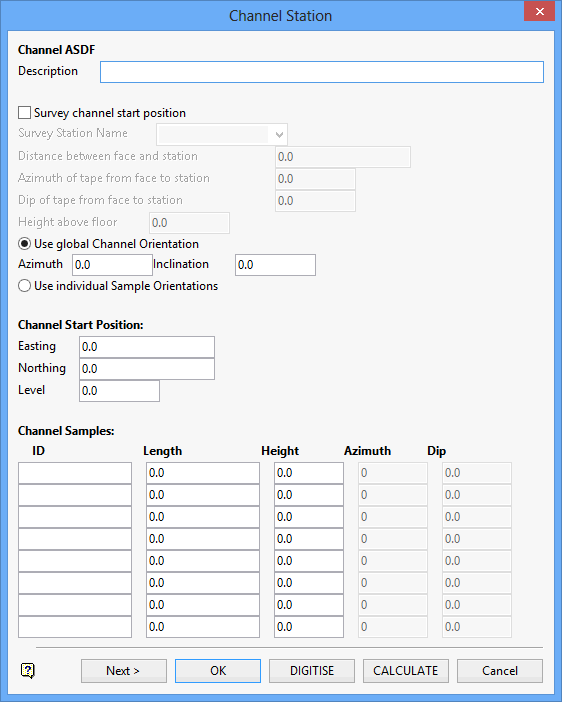Select Use individual Sample Orientations option
Viewport: 562px width, 702px height.
(25, 286)
